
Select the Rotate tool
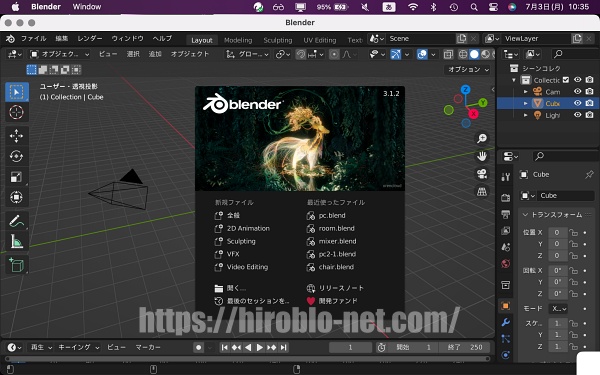(x=16, y=156)
